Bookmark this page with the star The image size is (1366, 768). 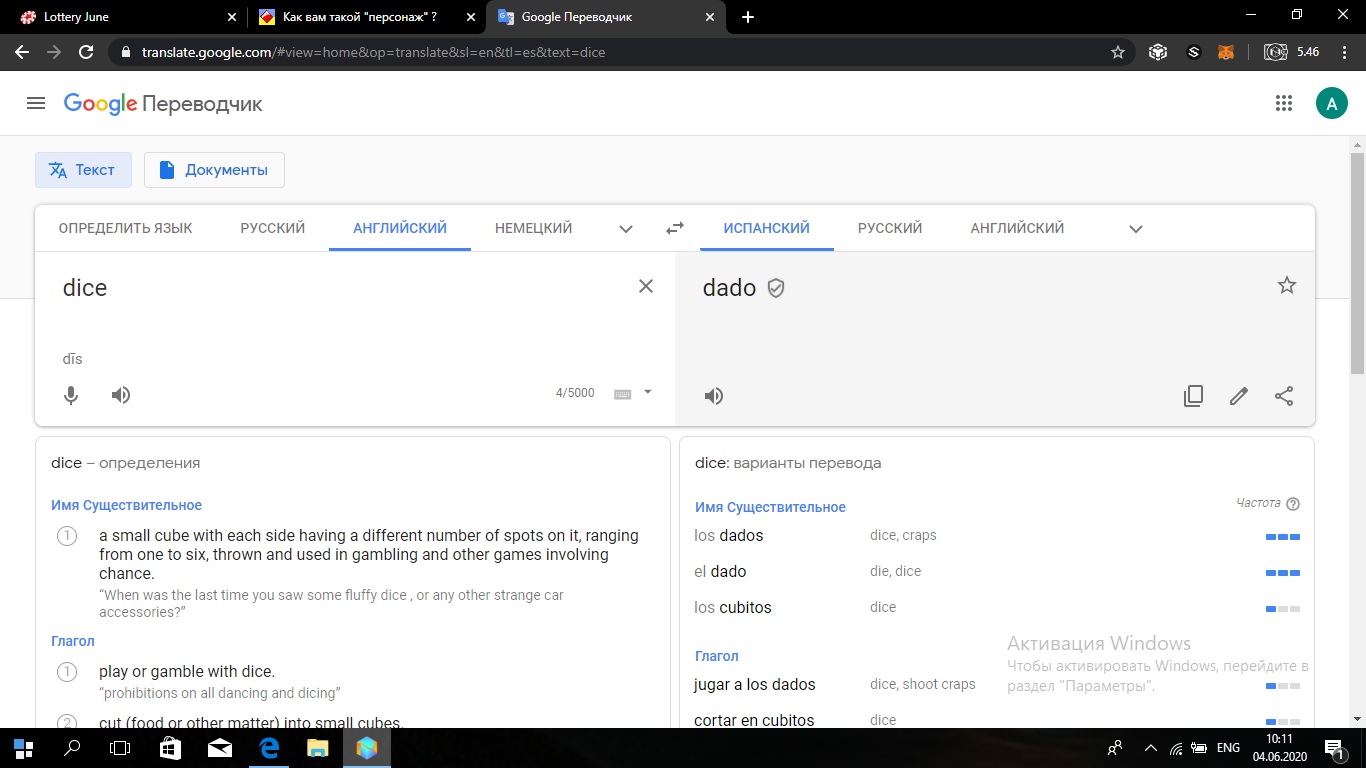(x=1118, y=52)
